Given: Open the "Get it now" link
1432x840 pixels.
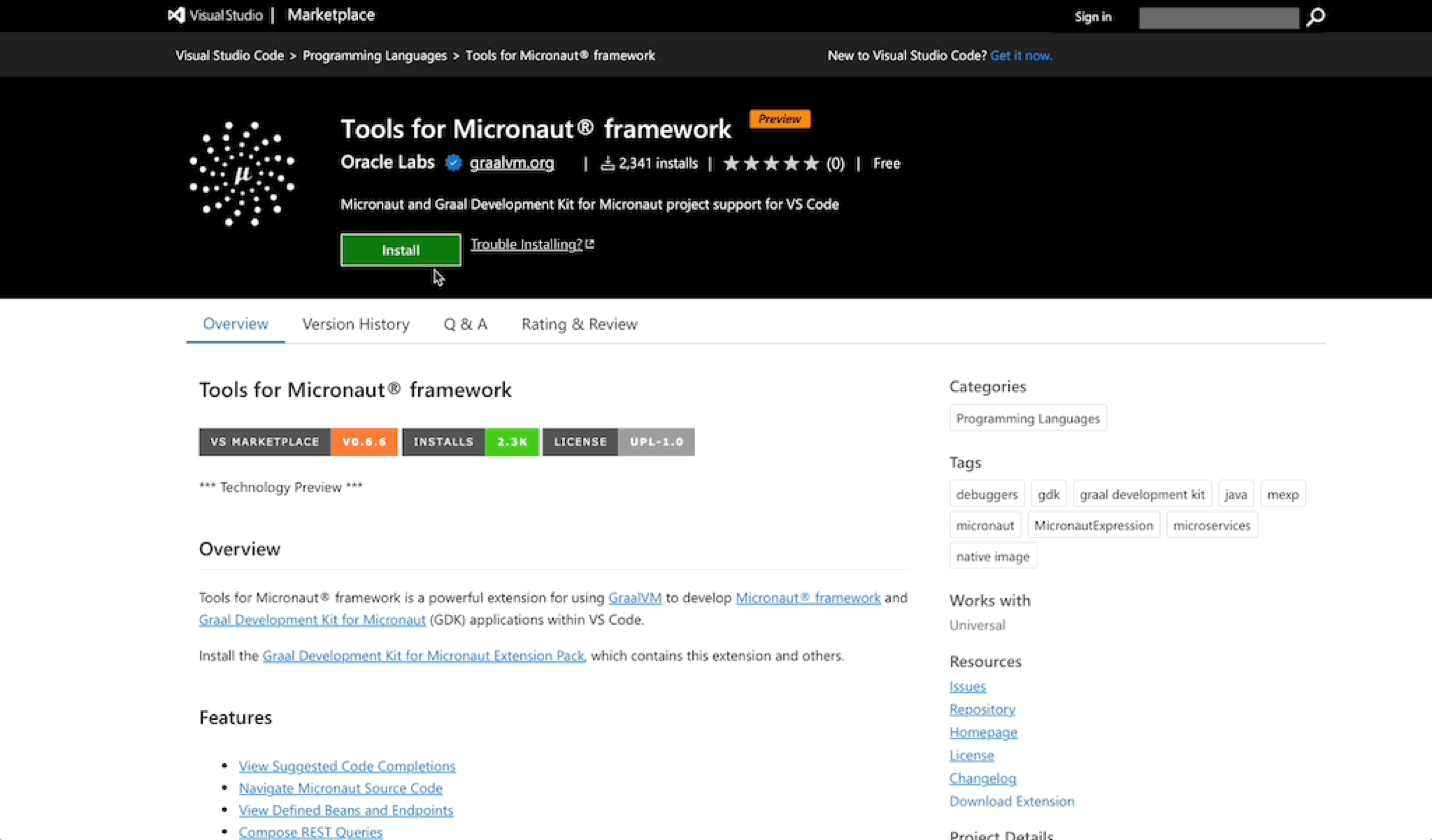Looking at the screenshot, I should click(1021, 55).
